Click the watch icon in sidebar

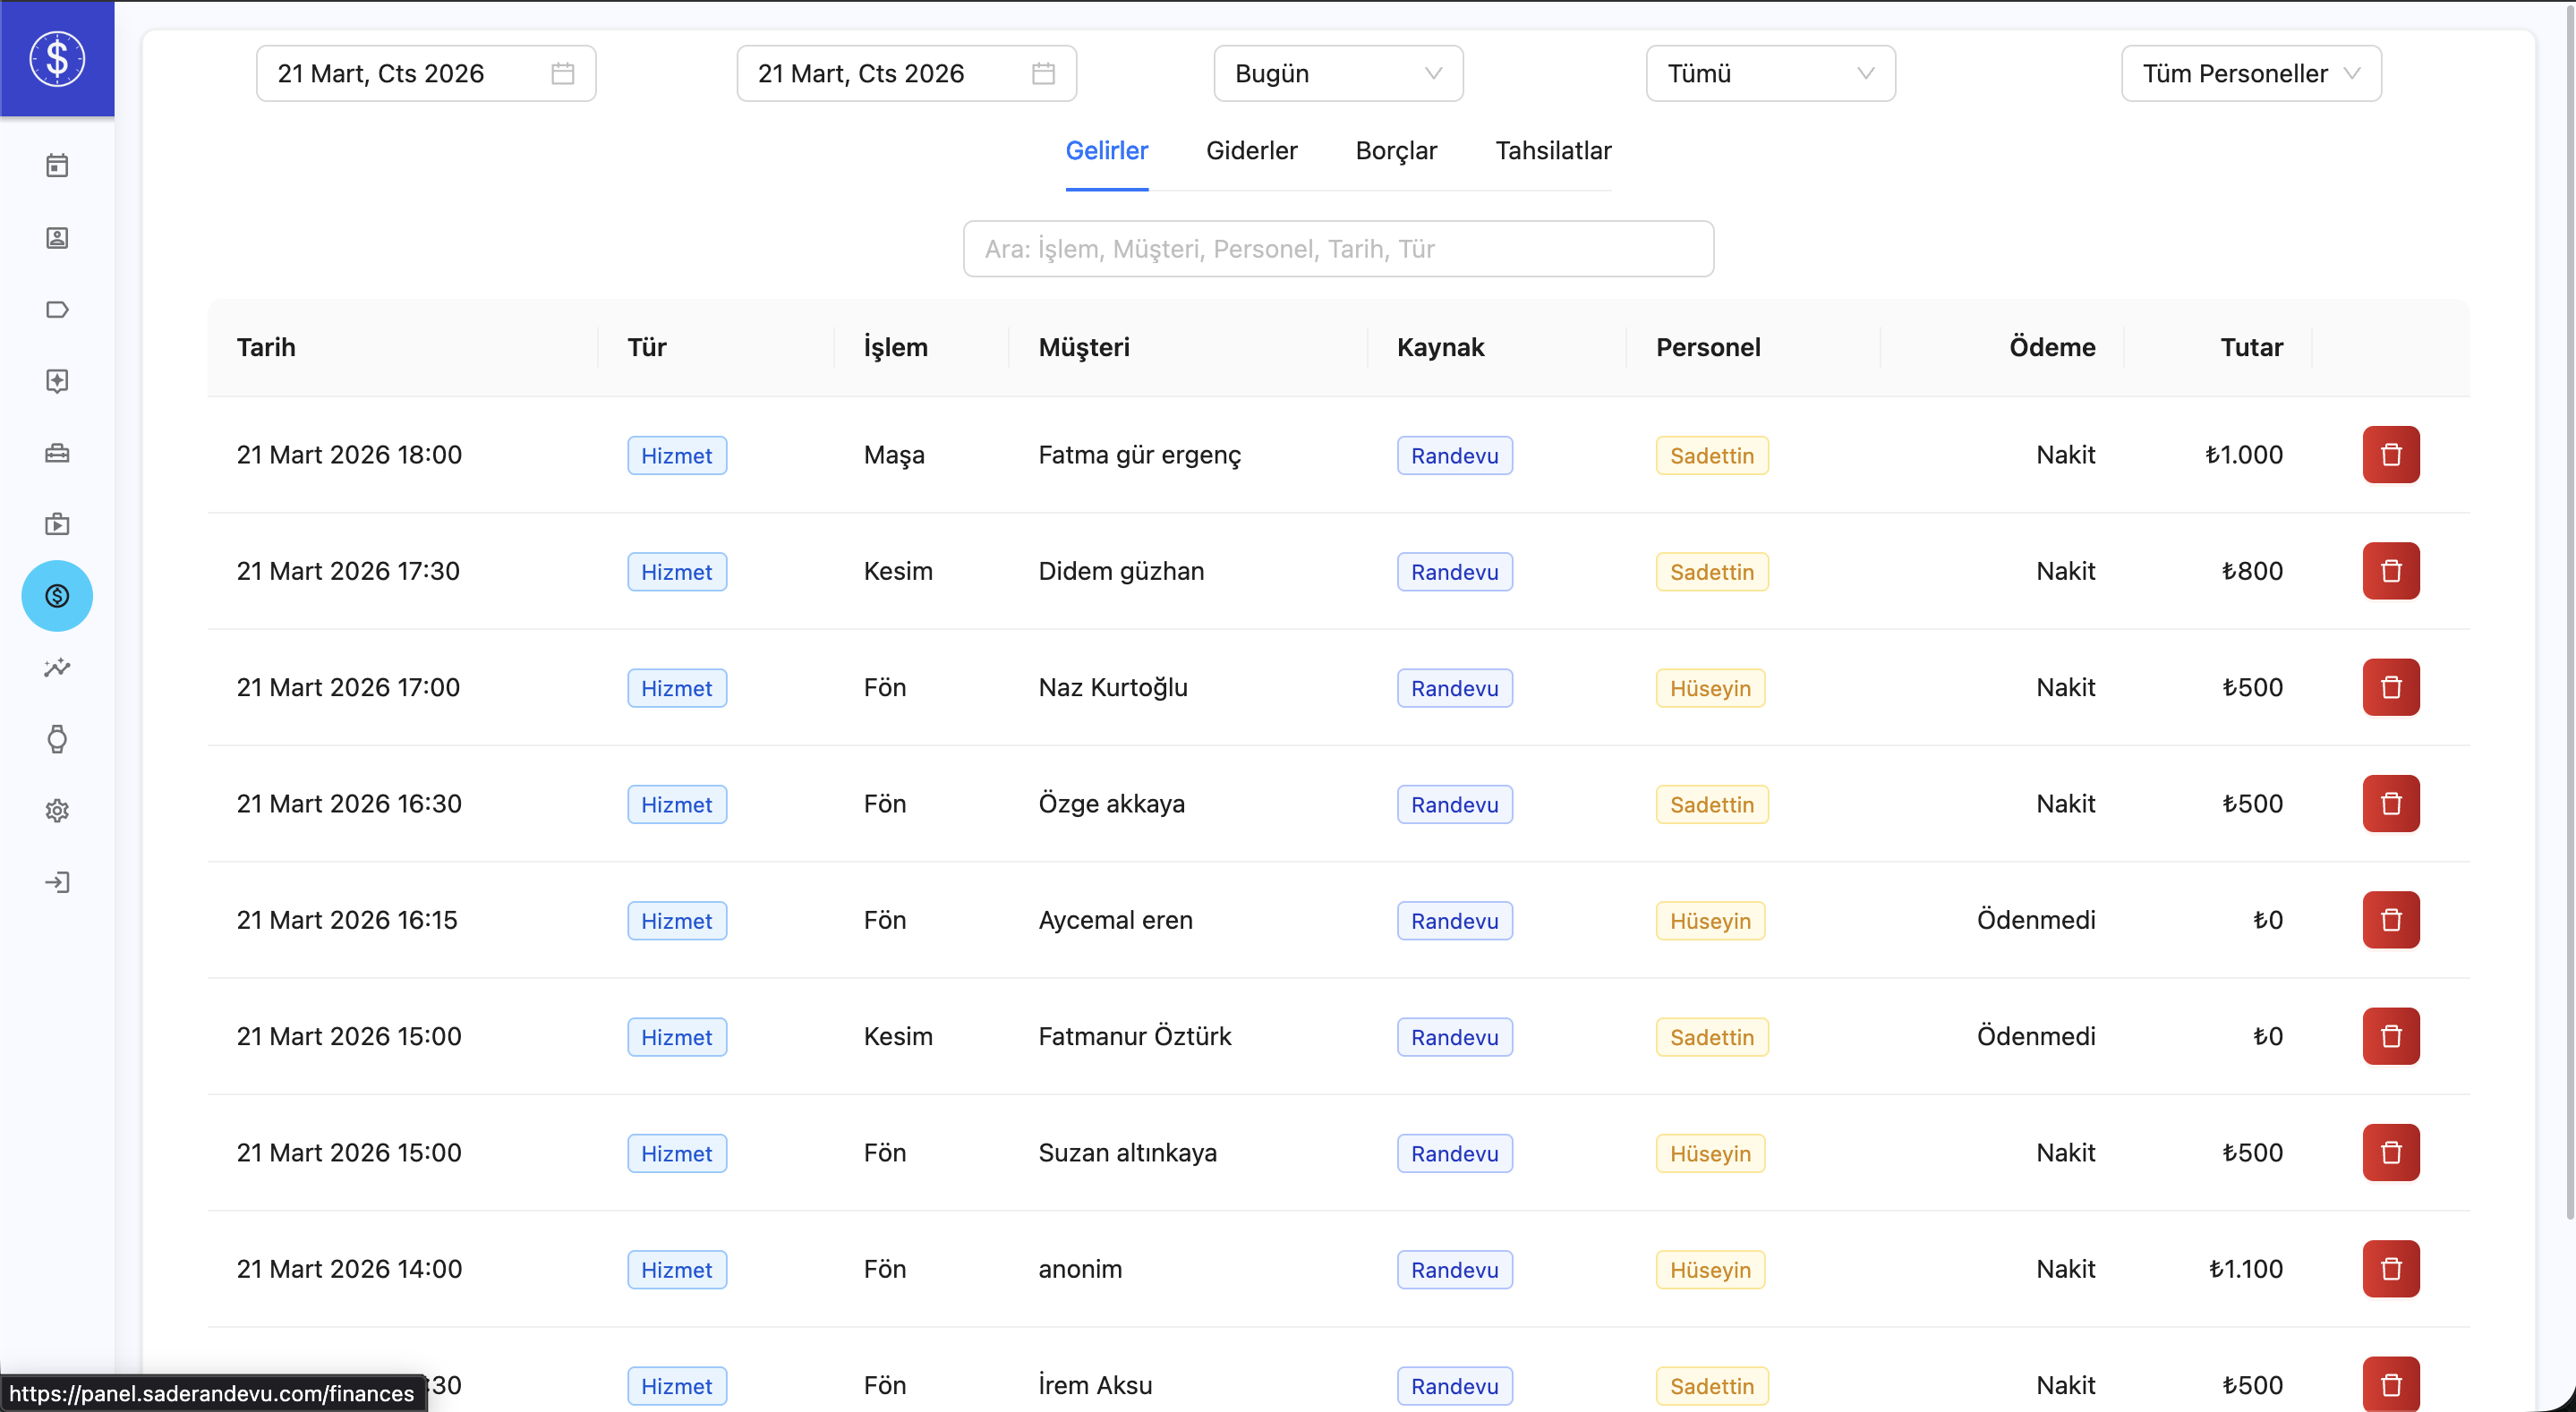coord(57,739)
